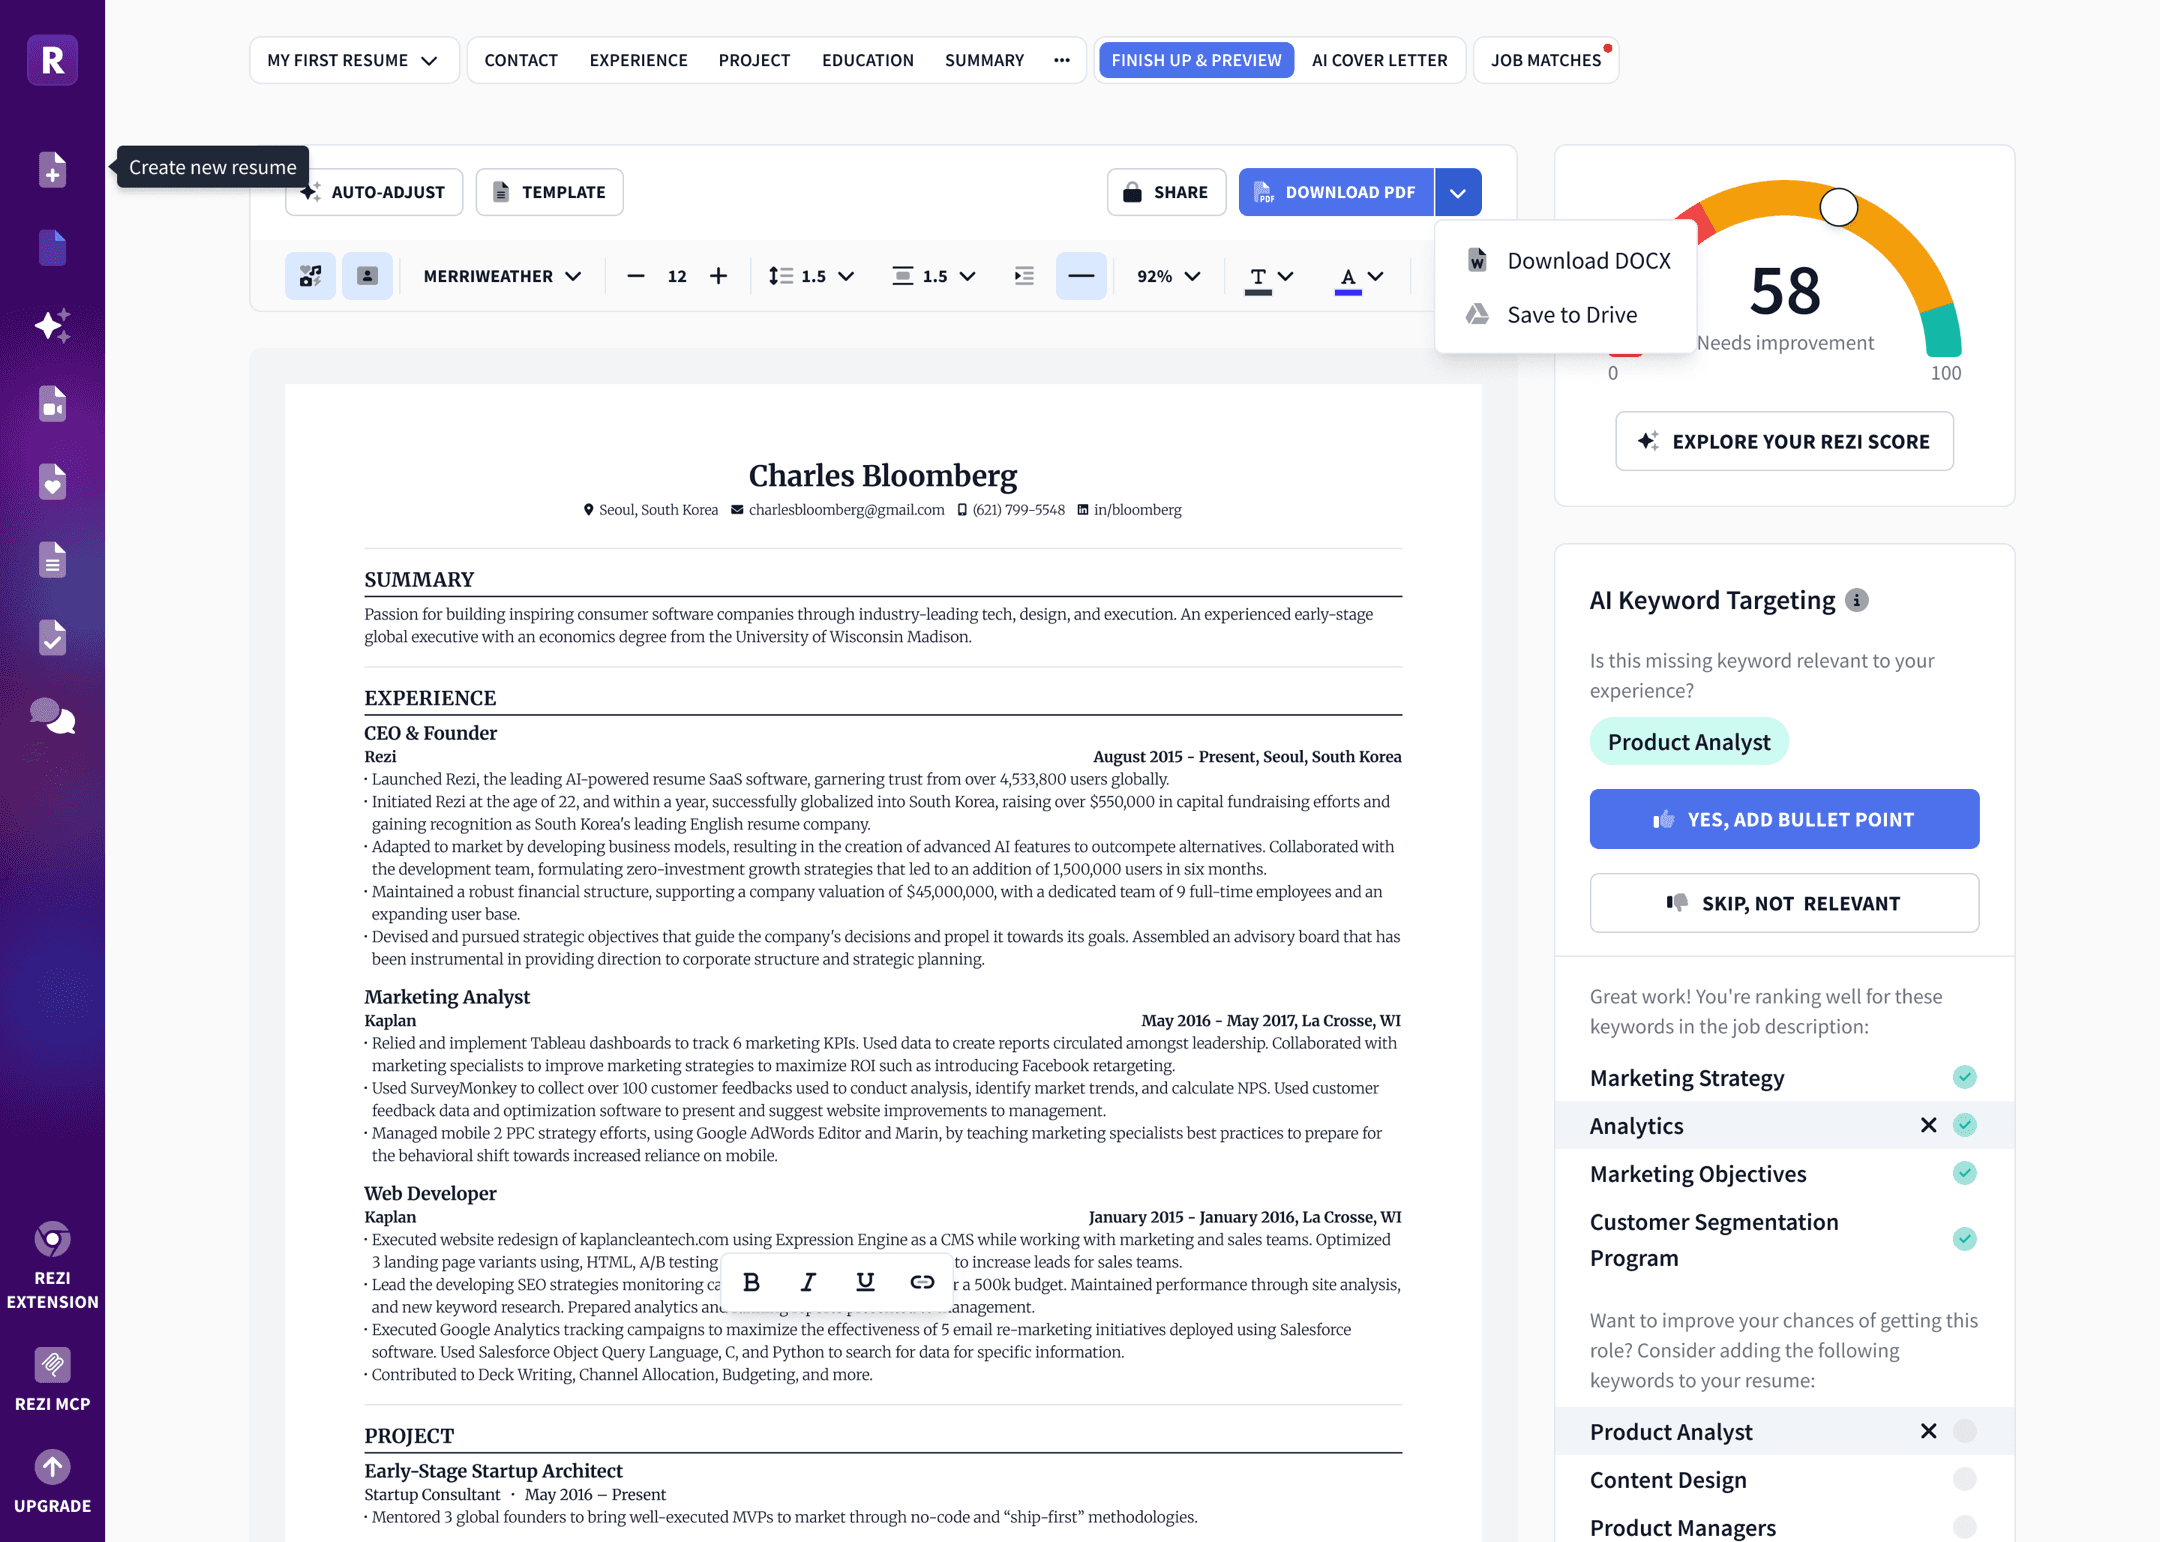The height and width of the screenshot is (1542, 2160).
Task: Click Skip, Not Relevant button
Action: 1784,903
